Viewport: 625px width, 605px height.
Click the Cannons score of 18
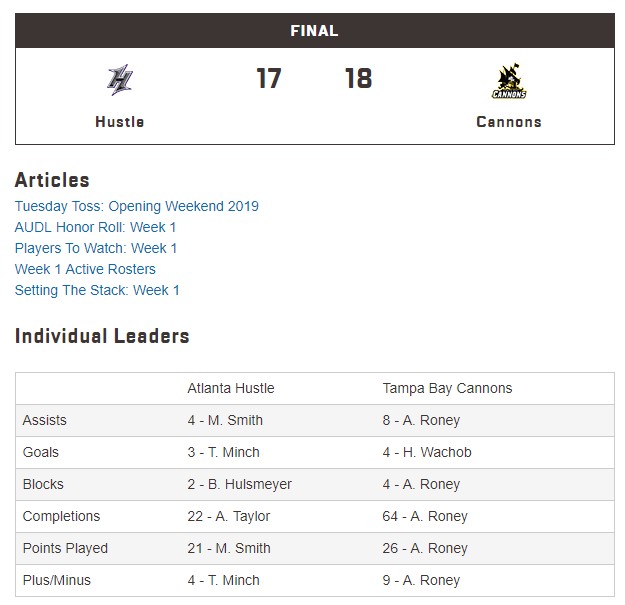[358, 79]
